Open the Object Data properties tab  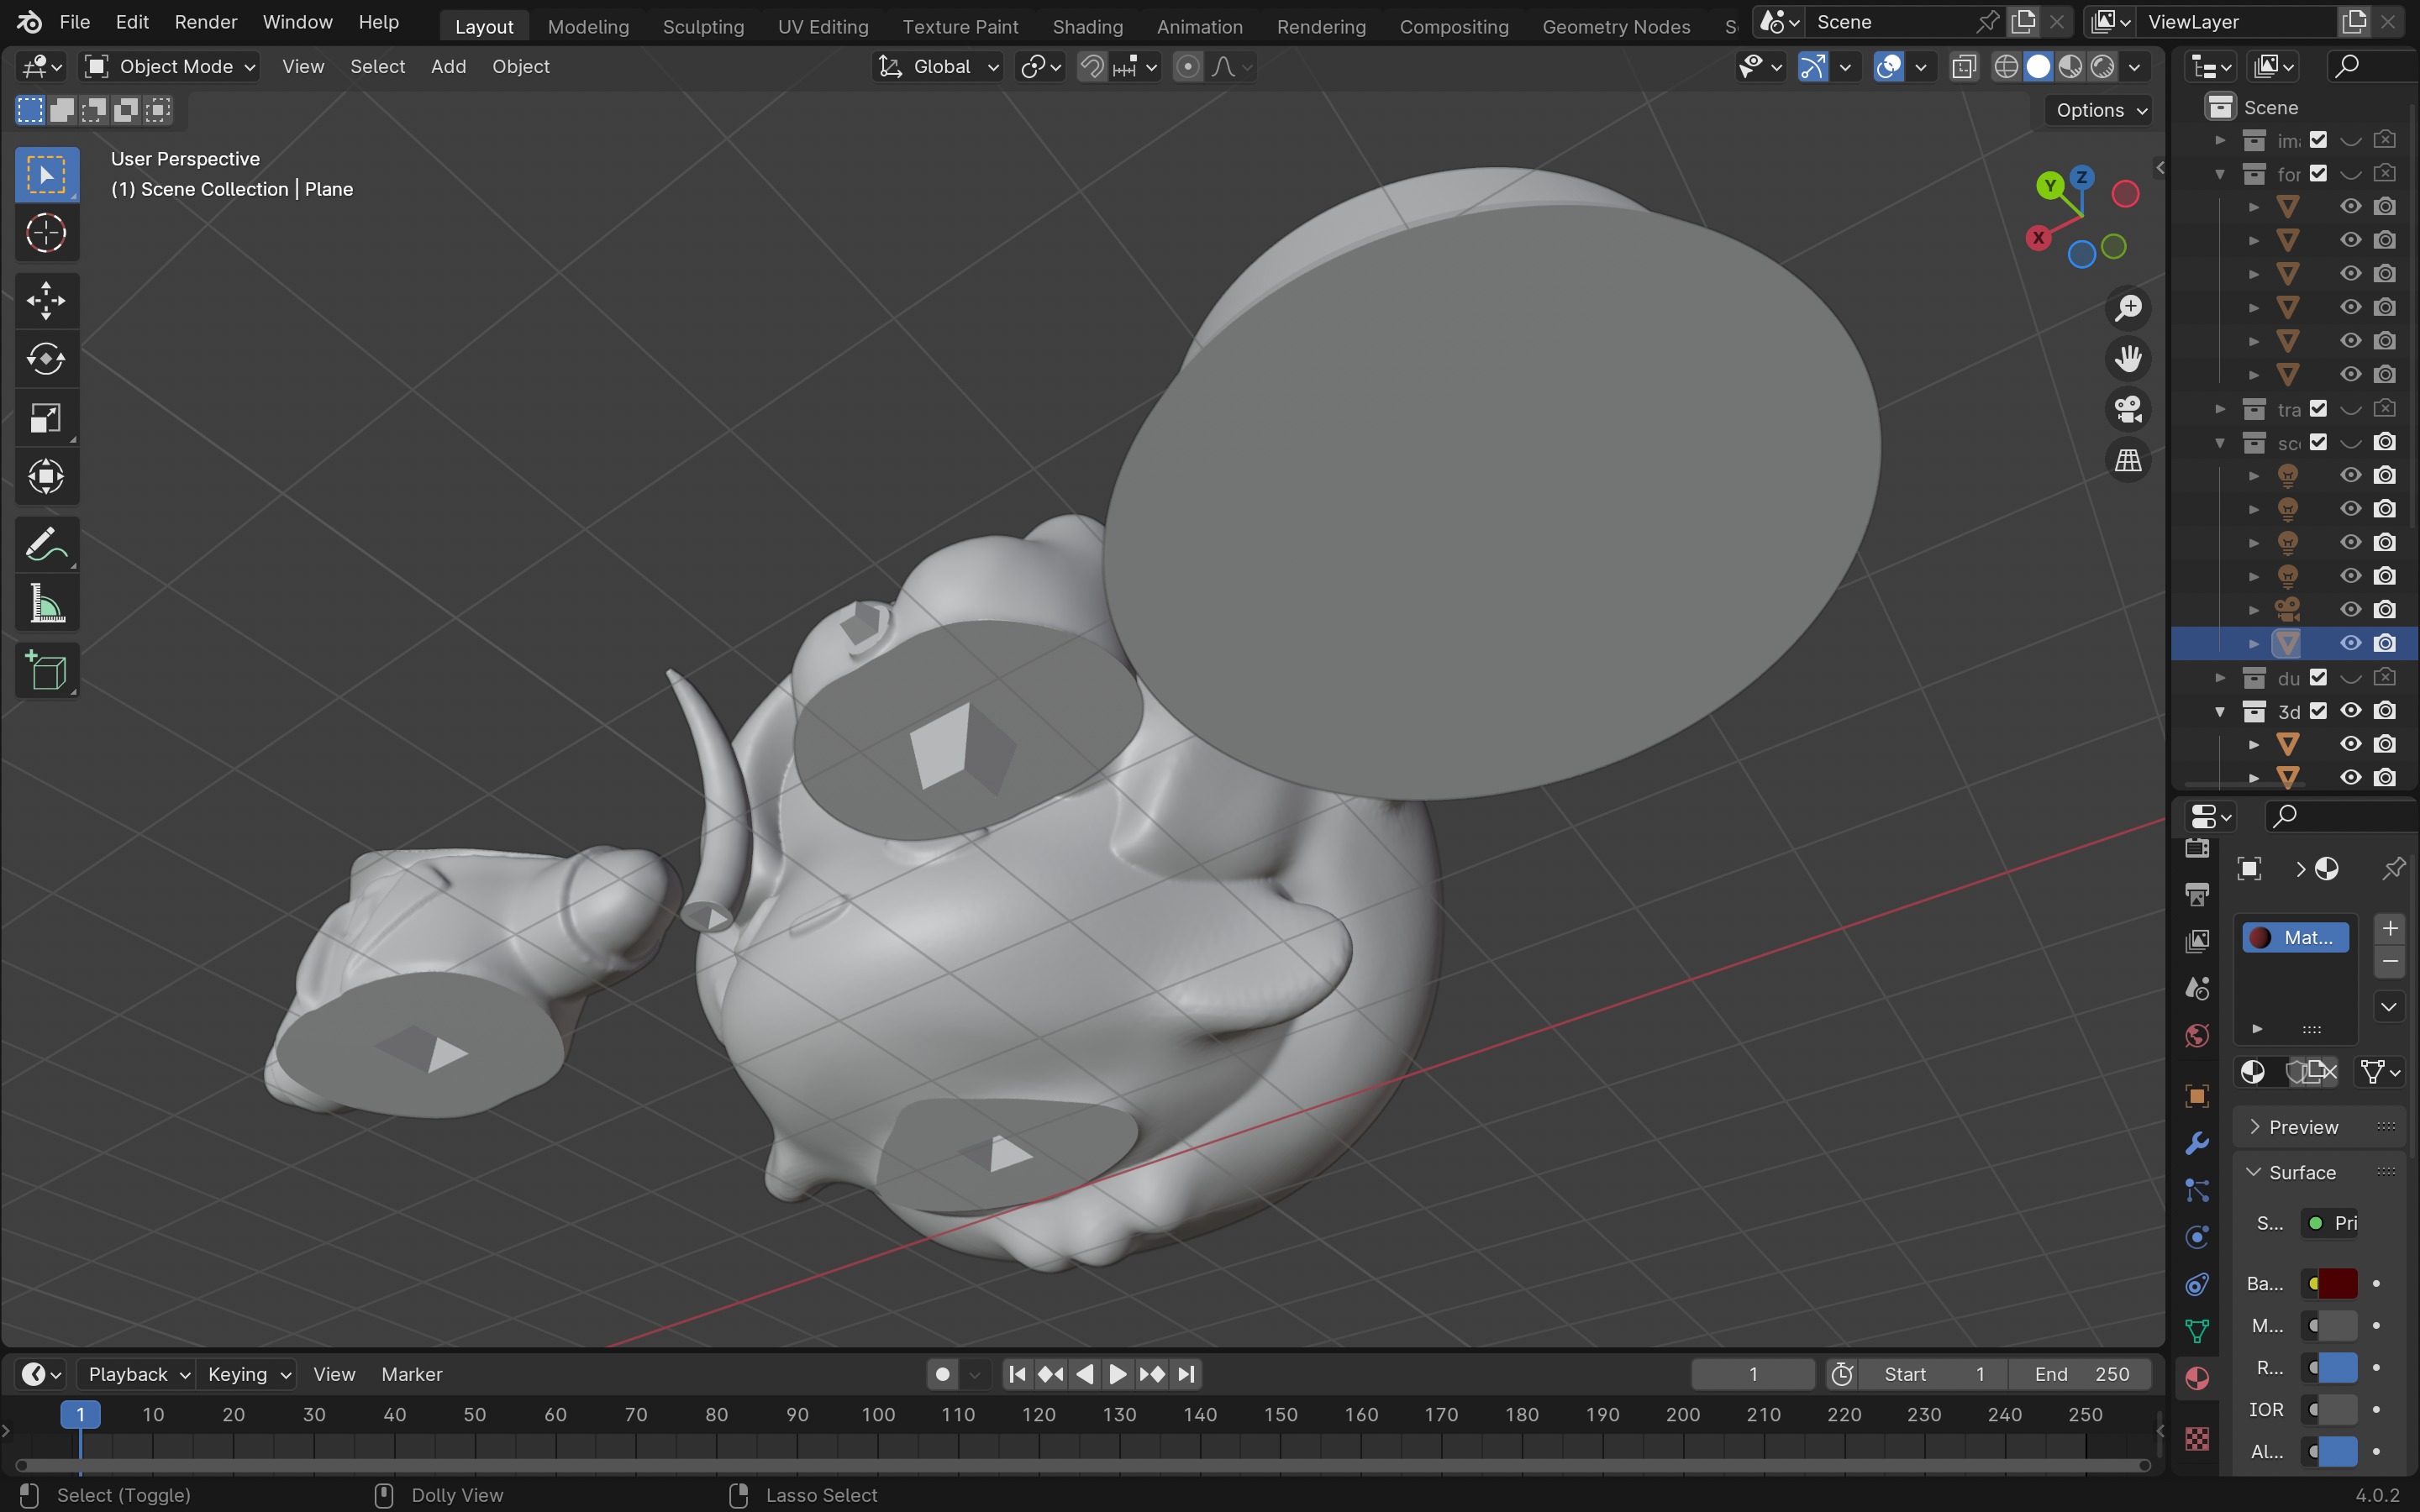tap(2197, 1331)
